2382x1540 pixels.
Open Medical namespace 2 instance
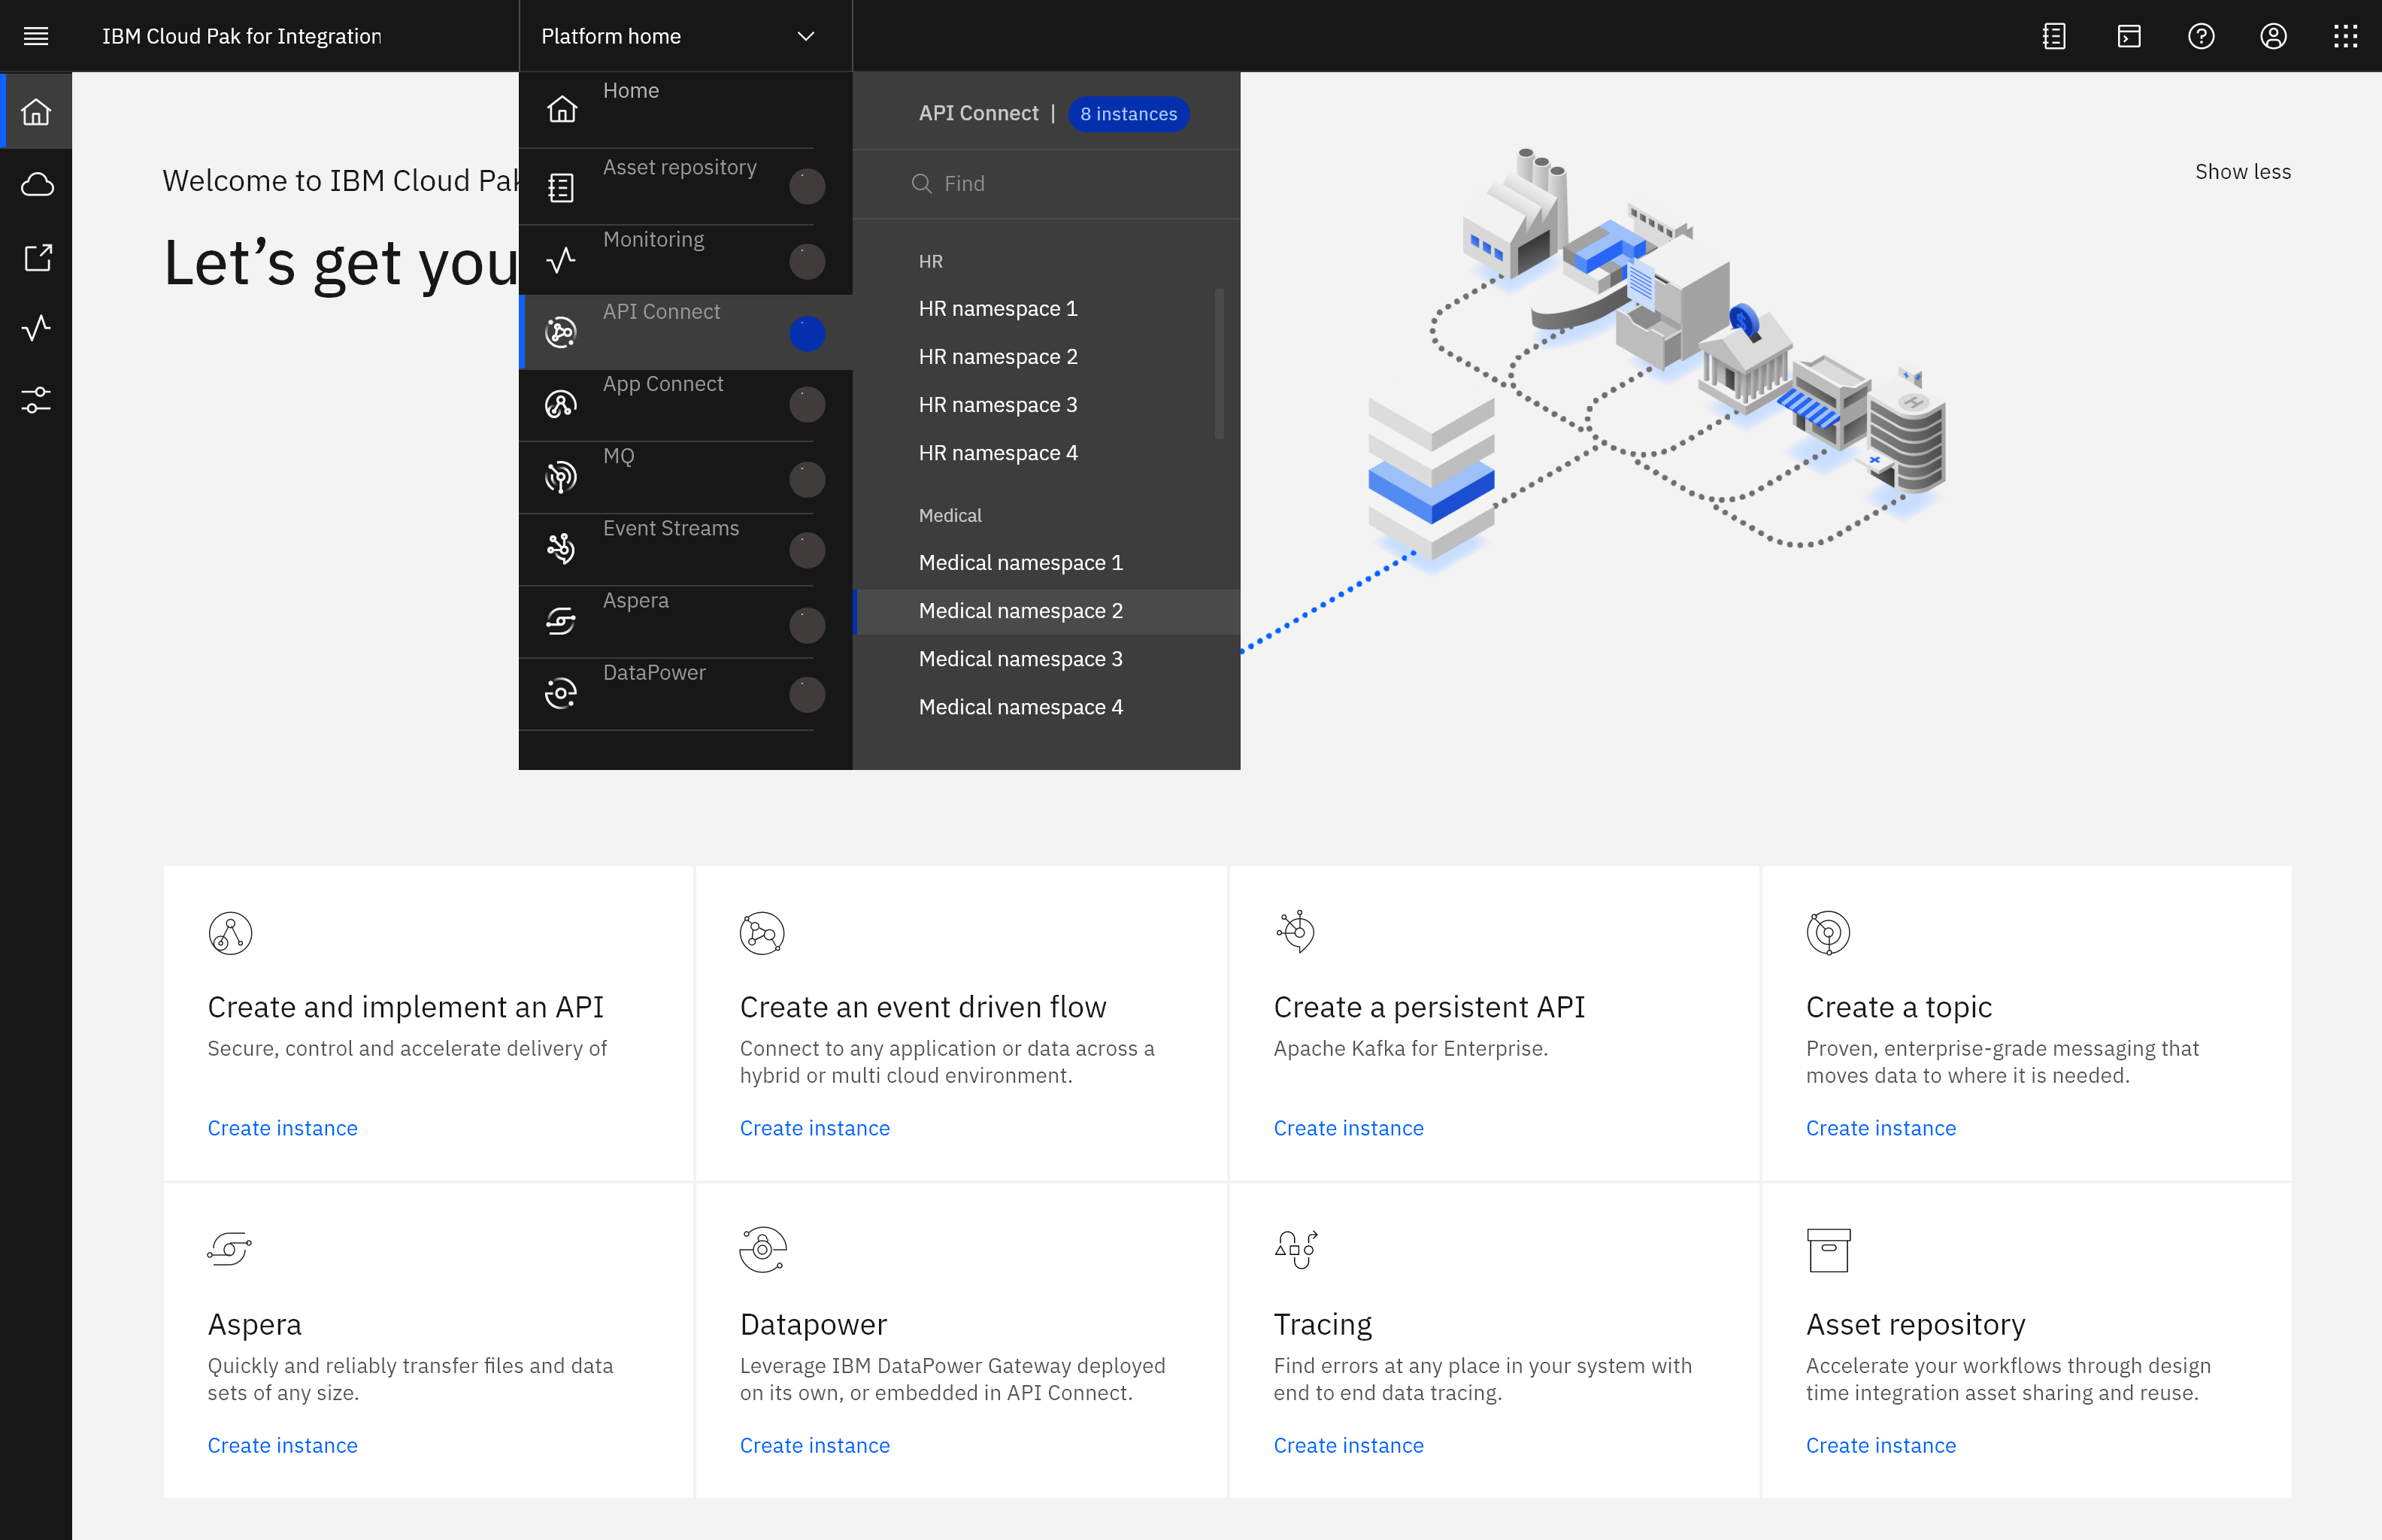pos(1046,611)
